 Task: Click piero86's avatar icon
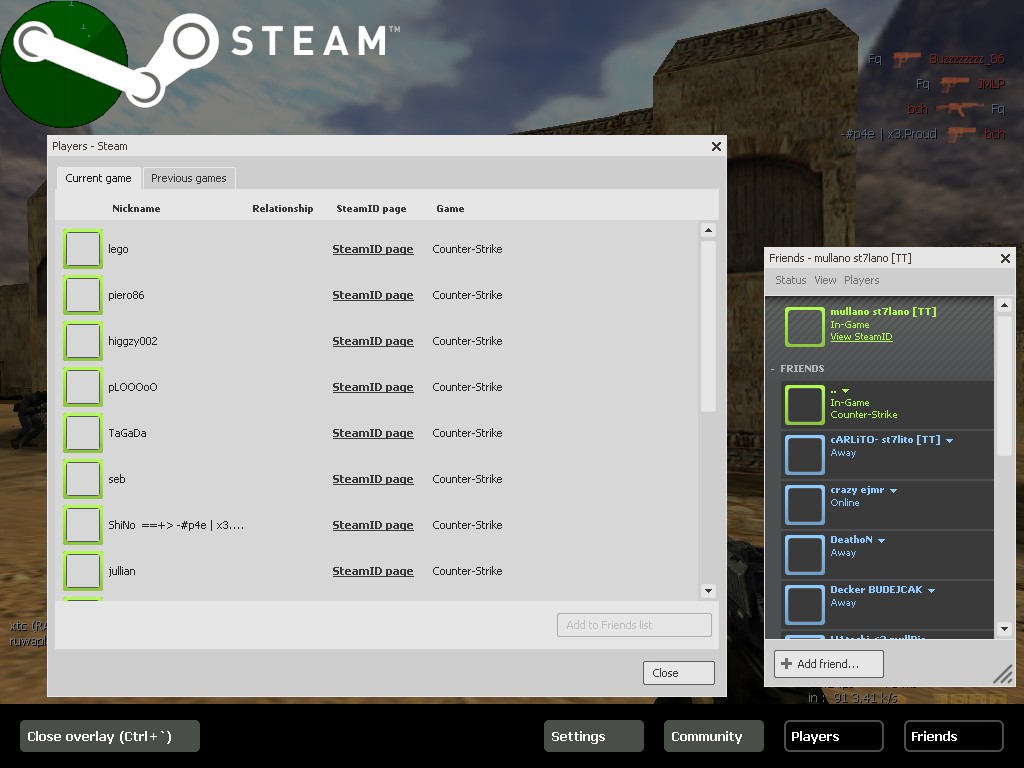click(83, 295)
